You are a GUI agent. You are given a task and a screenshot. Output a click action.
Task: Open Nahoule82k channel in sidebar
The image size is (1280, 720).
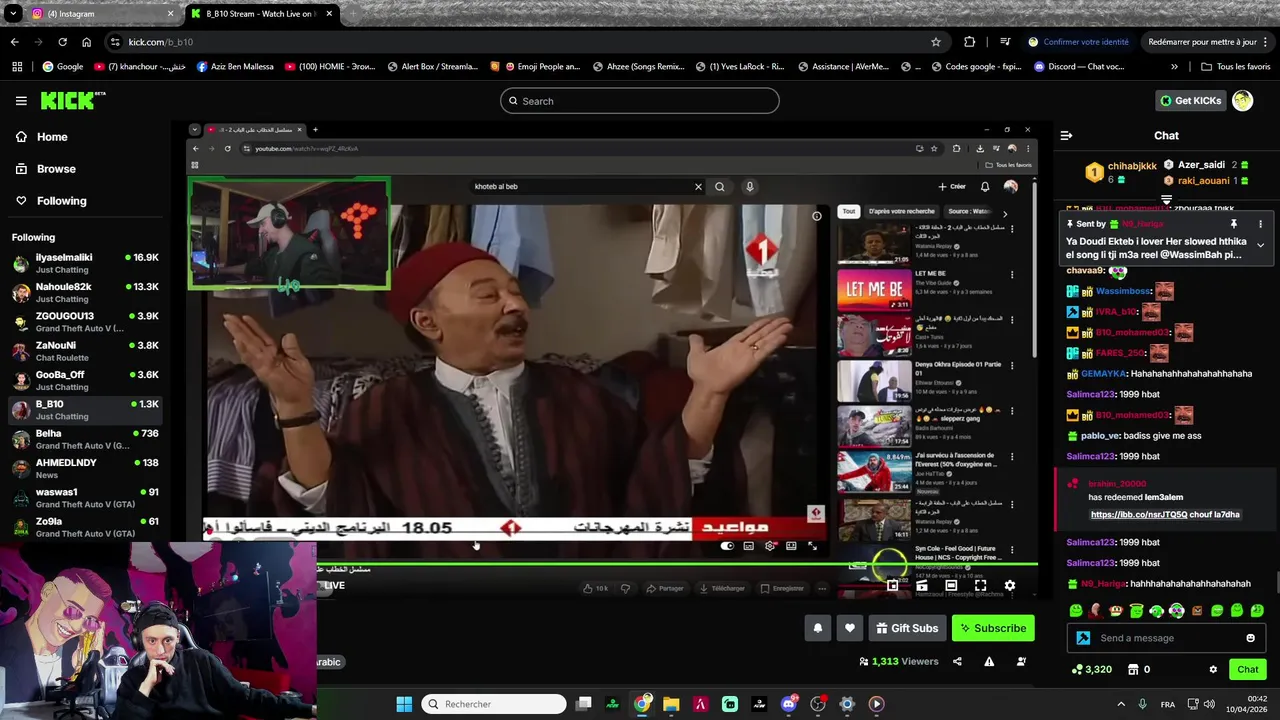point(86,292)
